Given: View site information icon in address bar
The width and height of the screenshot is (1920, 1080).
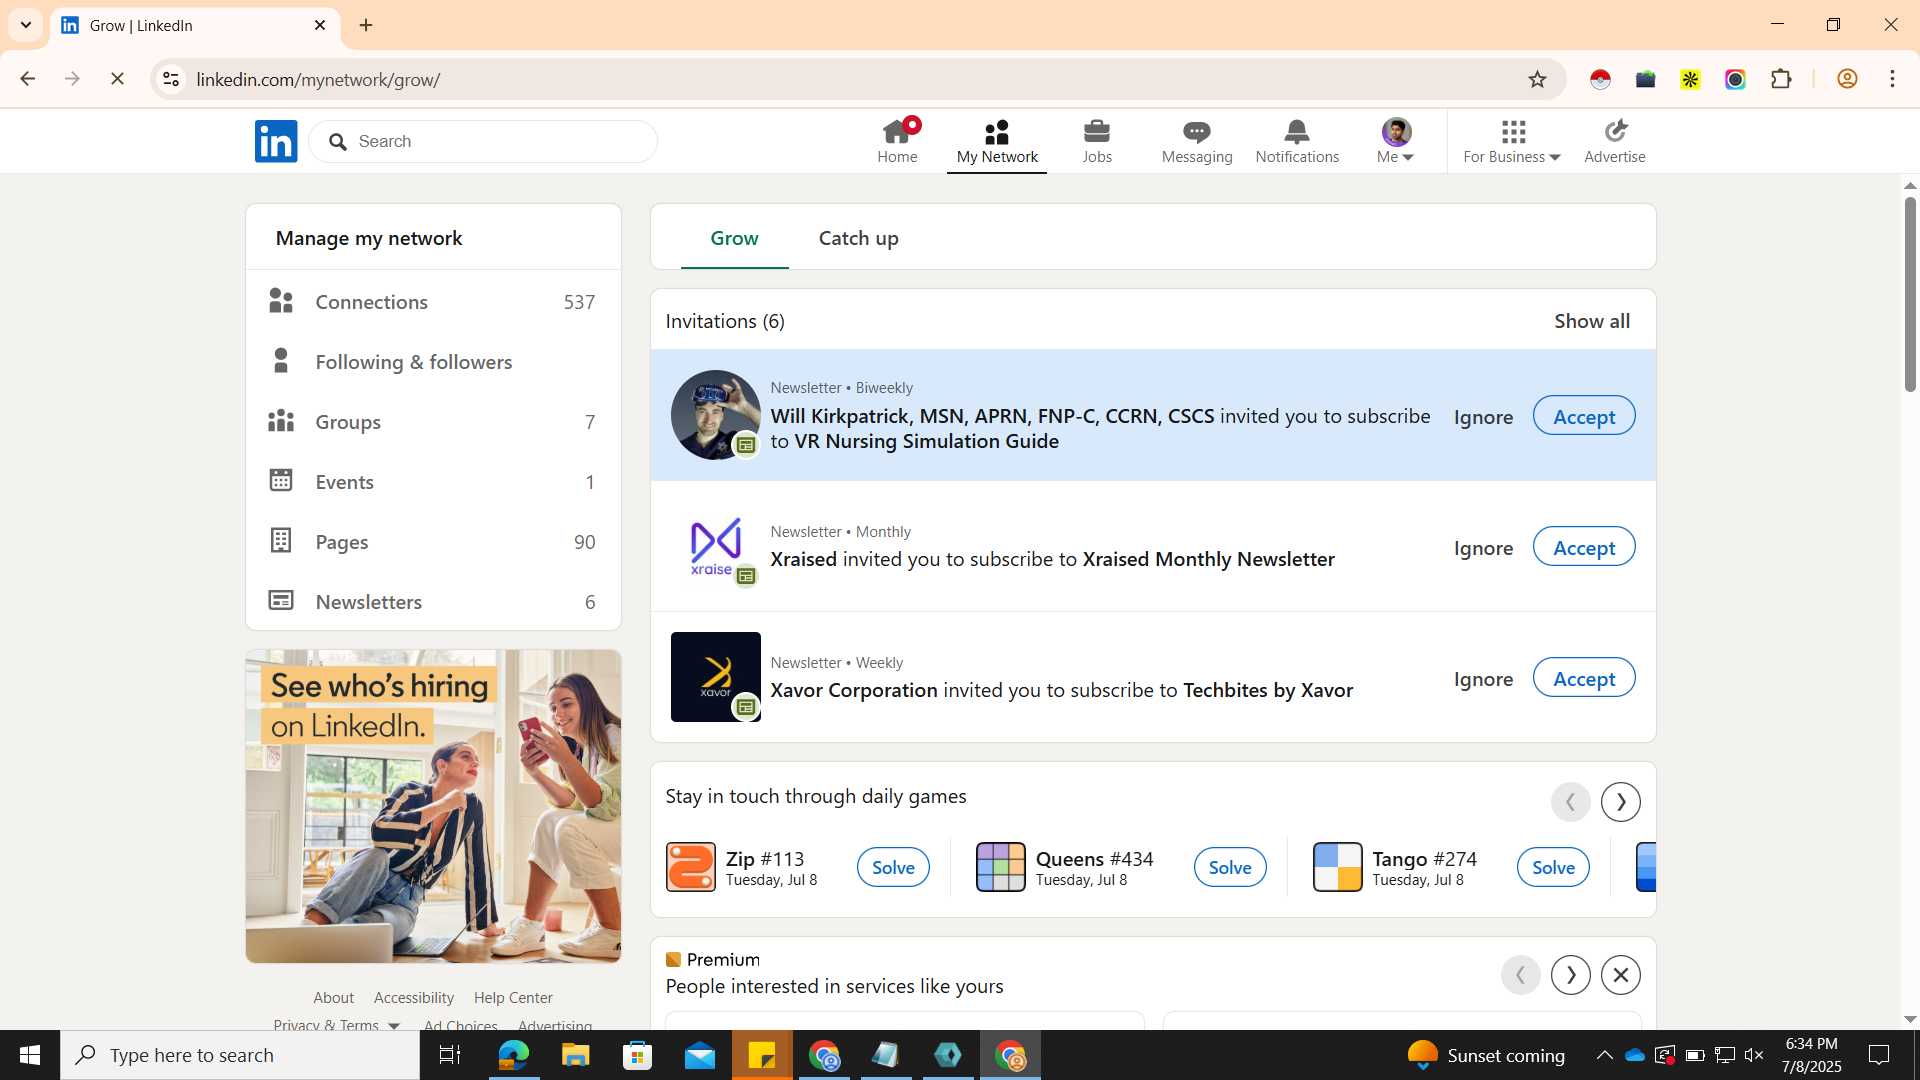Looking at the screenshot, I should tap(171, 79).
